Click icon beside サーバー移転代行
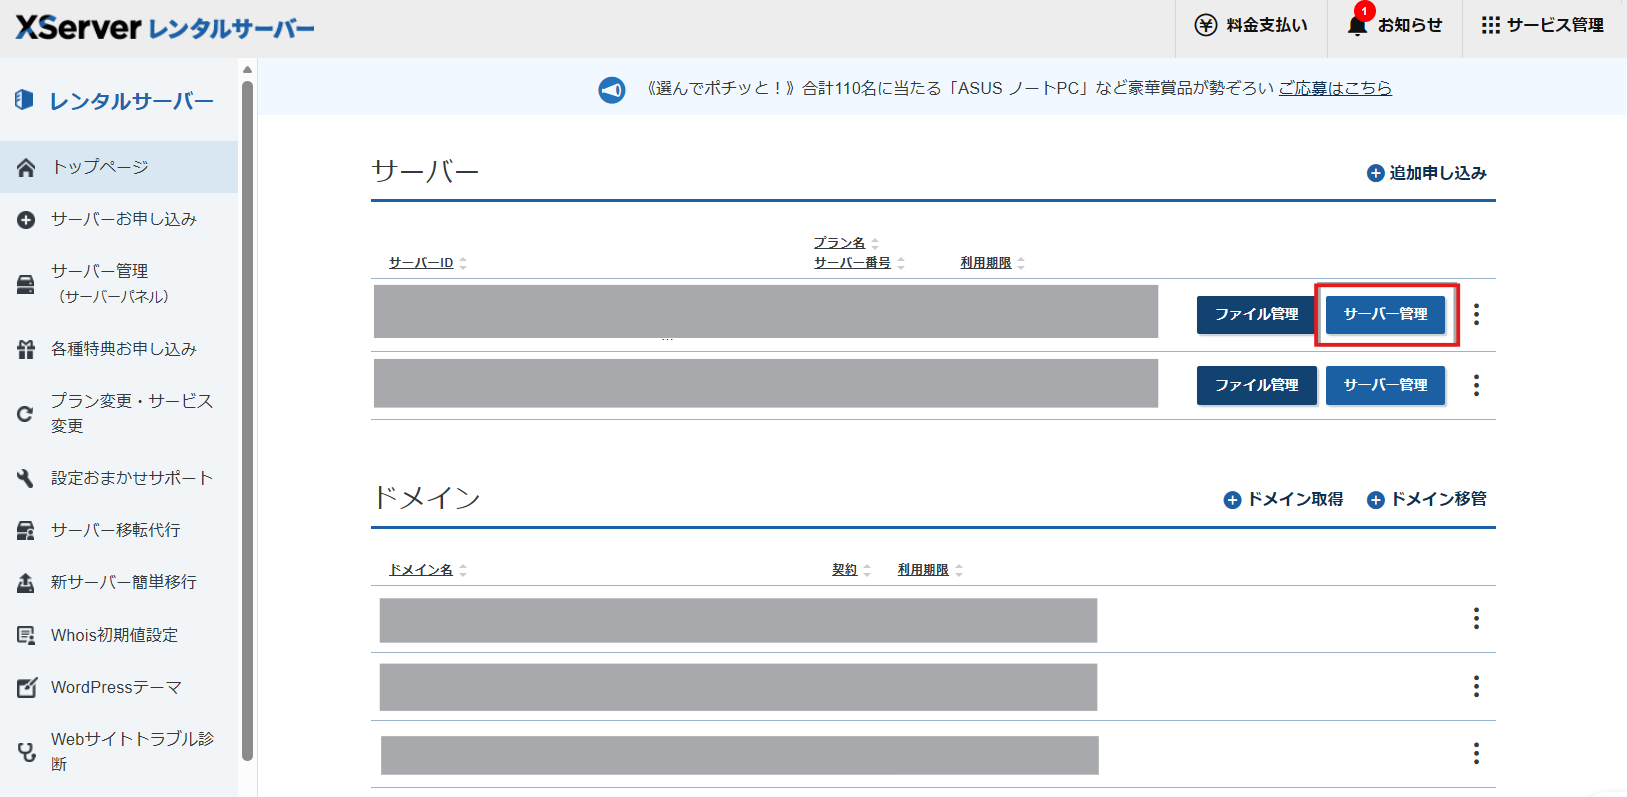1627x797 pixels. [x=26, y=530]
